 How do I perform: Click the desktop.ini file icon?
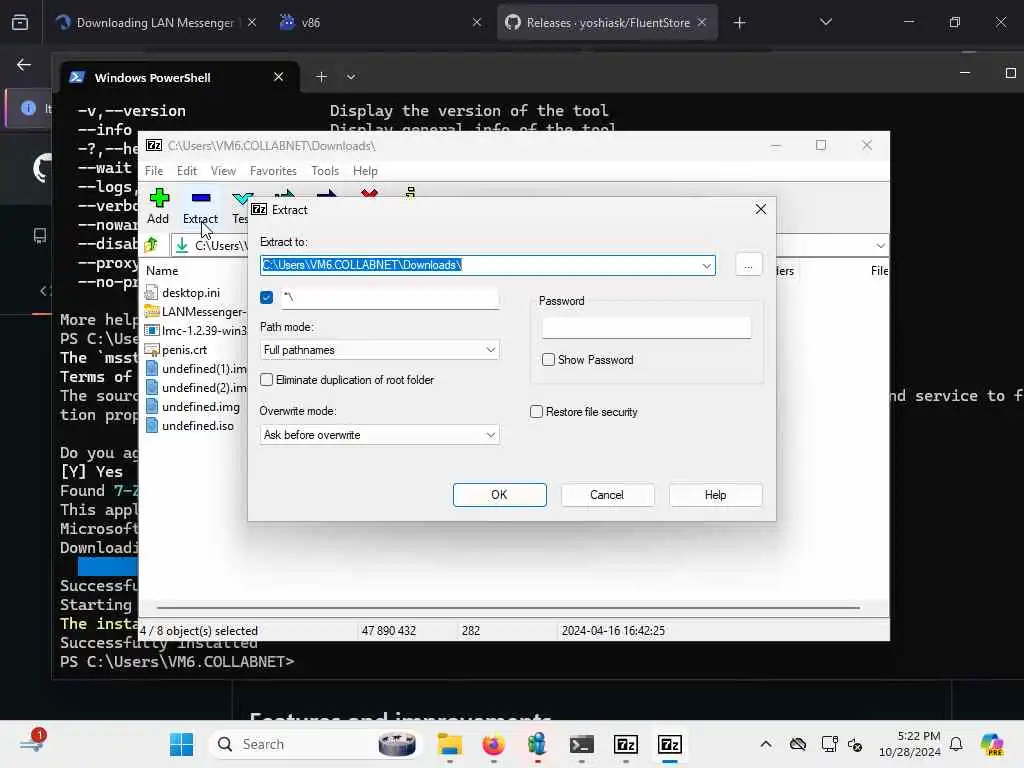(x=152, y=293)
